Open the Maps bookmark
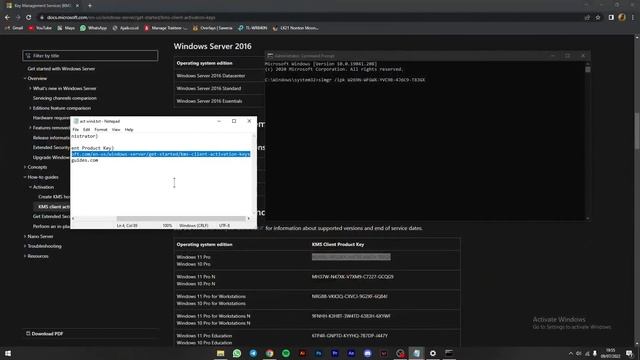This screenshot has width=640, height=360. point(66,28)
